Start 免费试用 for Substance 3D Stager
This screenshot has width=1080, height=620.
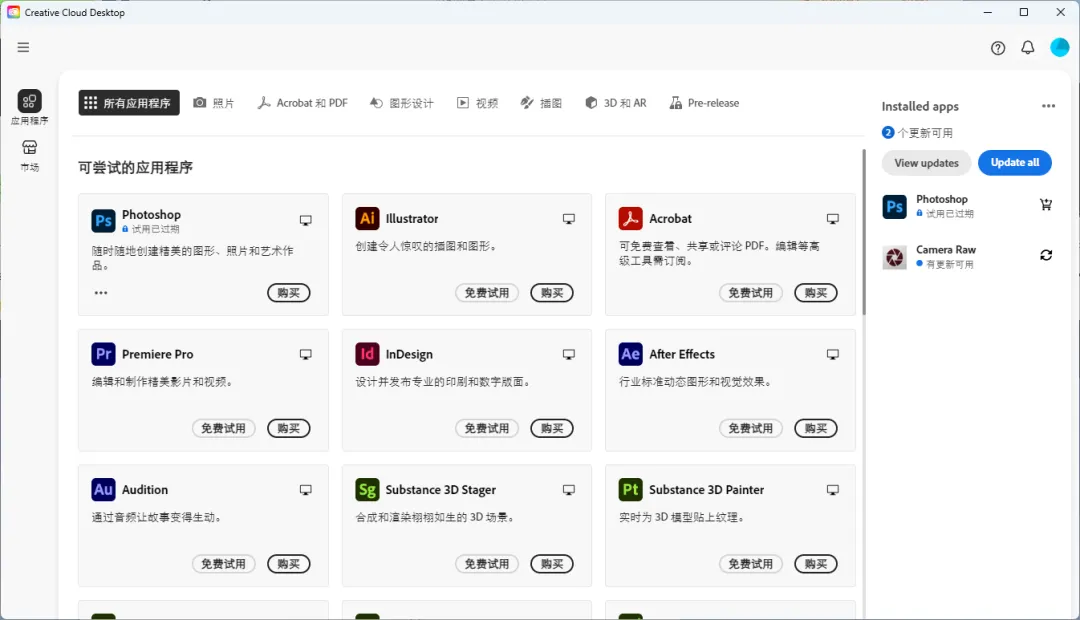(487, 564)
